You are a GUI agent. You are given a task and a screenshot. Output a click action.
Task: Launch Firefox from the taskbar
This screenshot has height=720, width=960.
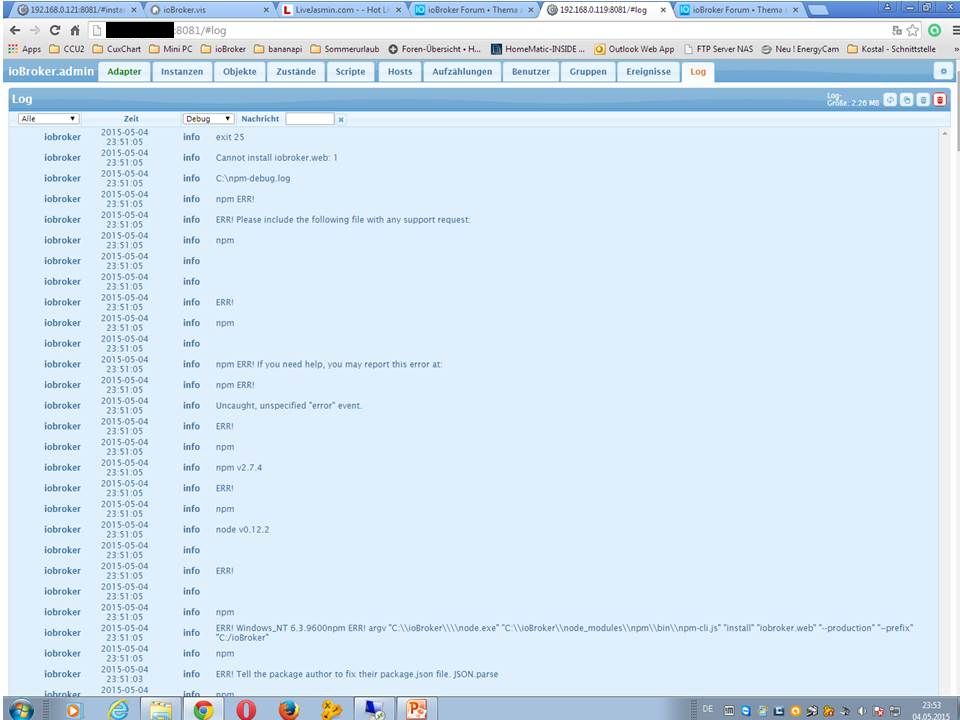(288, 710)
